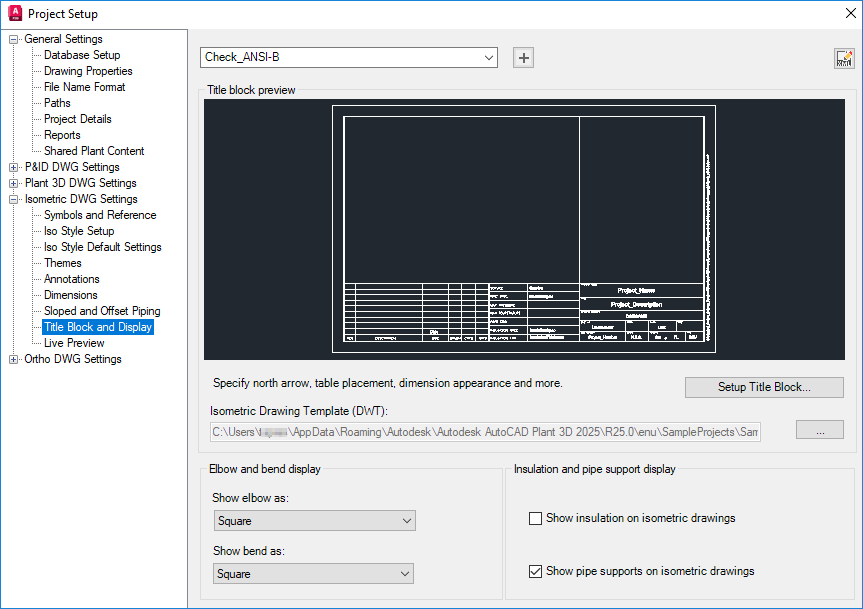Expand the Ortho DWG Settings node
Viewport: 863px width, 609px height.
pos(13,359)
